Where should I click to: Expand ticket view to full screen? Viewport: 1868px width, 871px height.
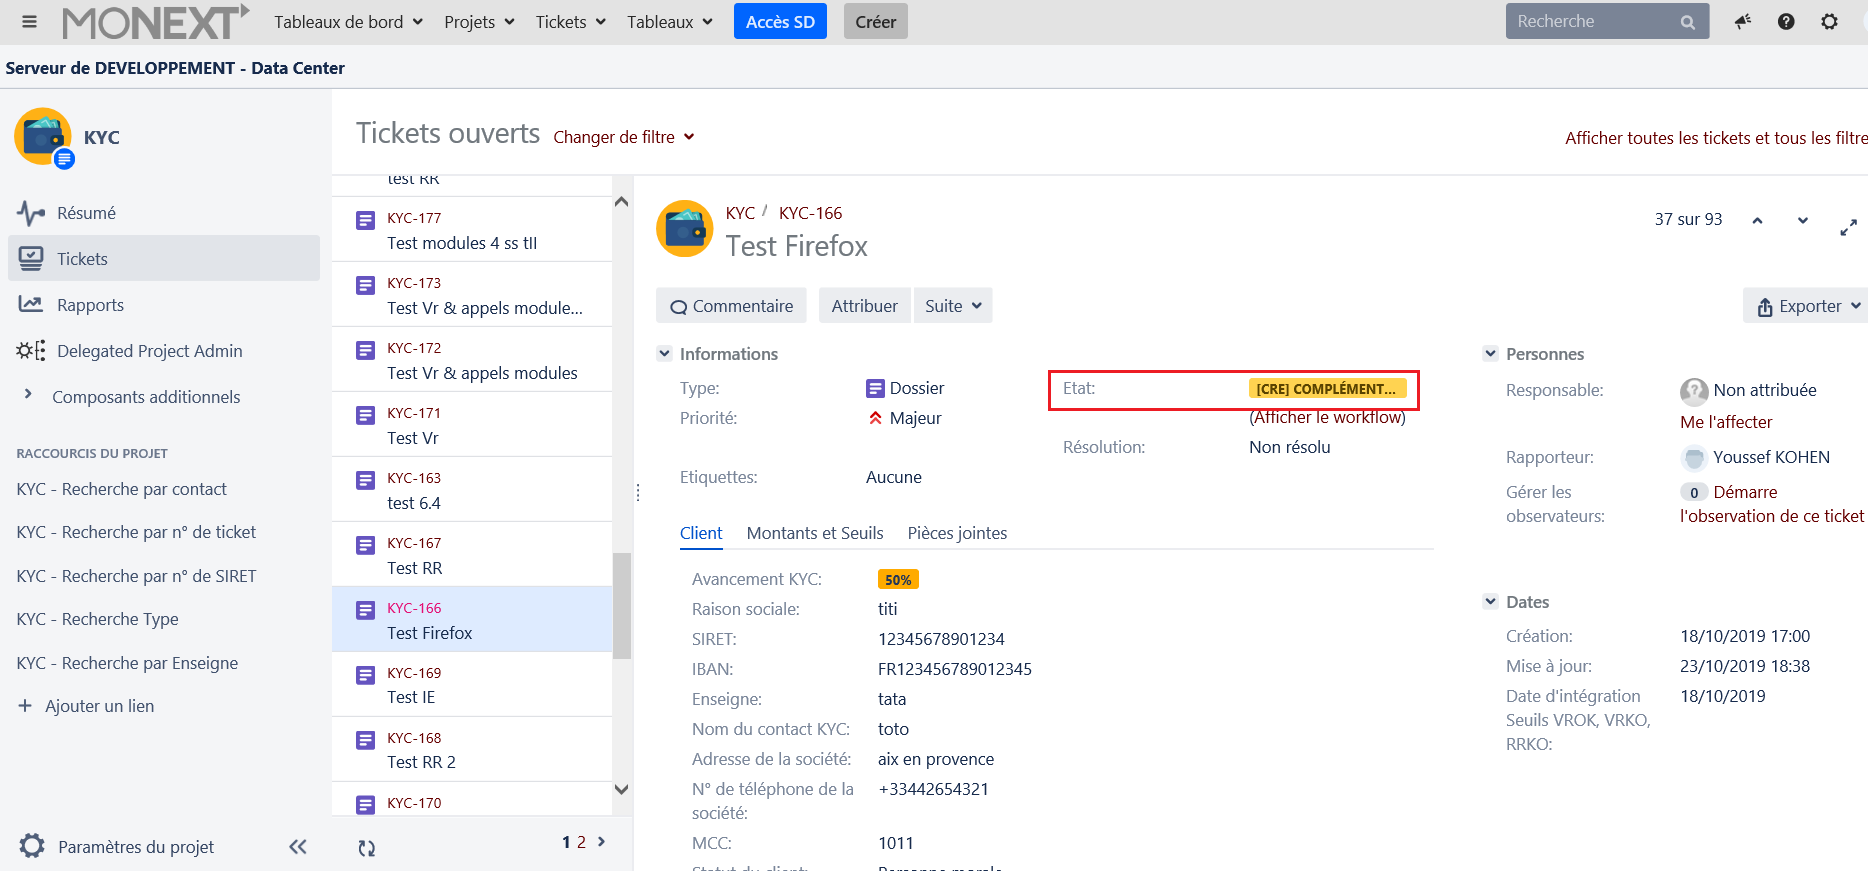(x=1848, y=228)
